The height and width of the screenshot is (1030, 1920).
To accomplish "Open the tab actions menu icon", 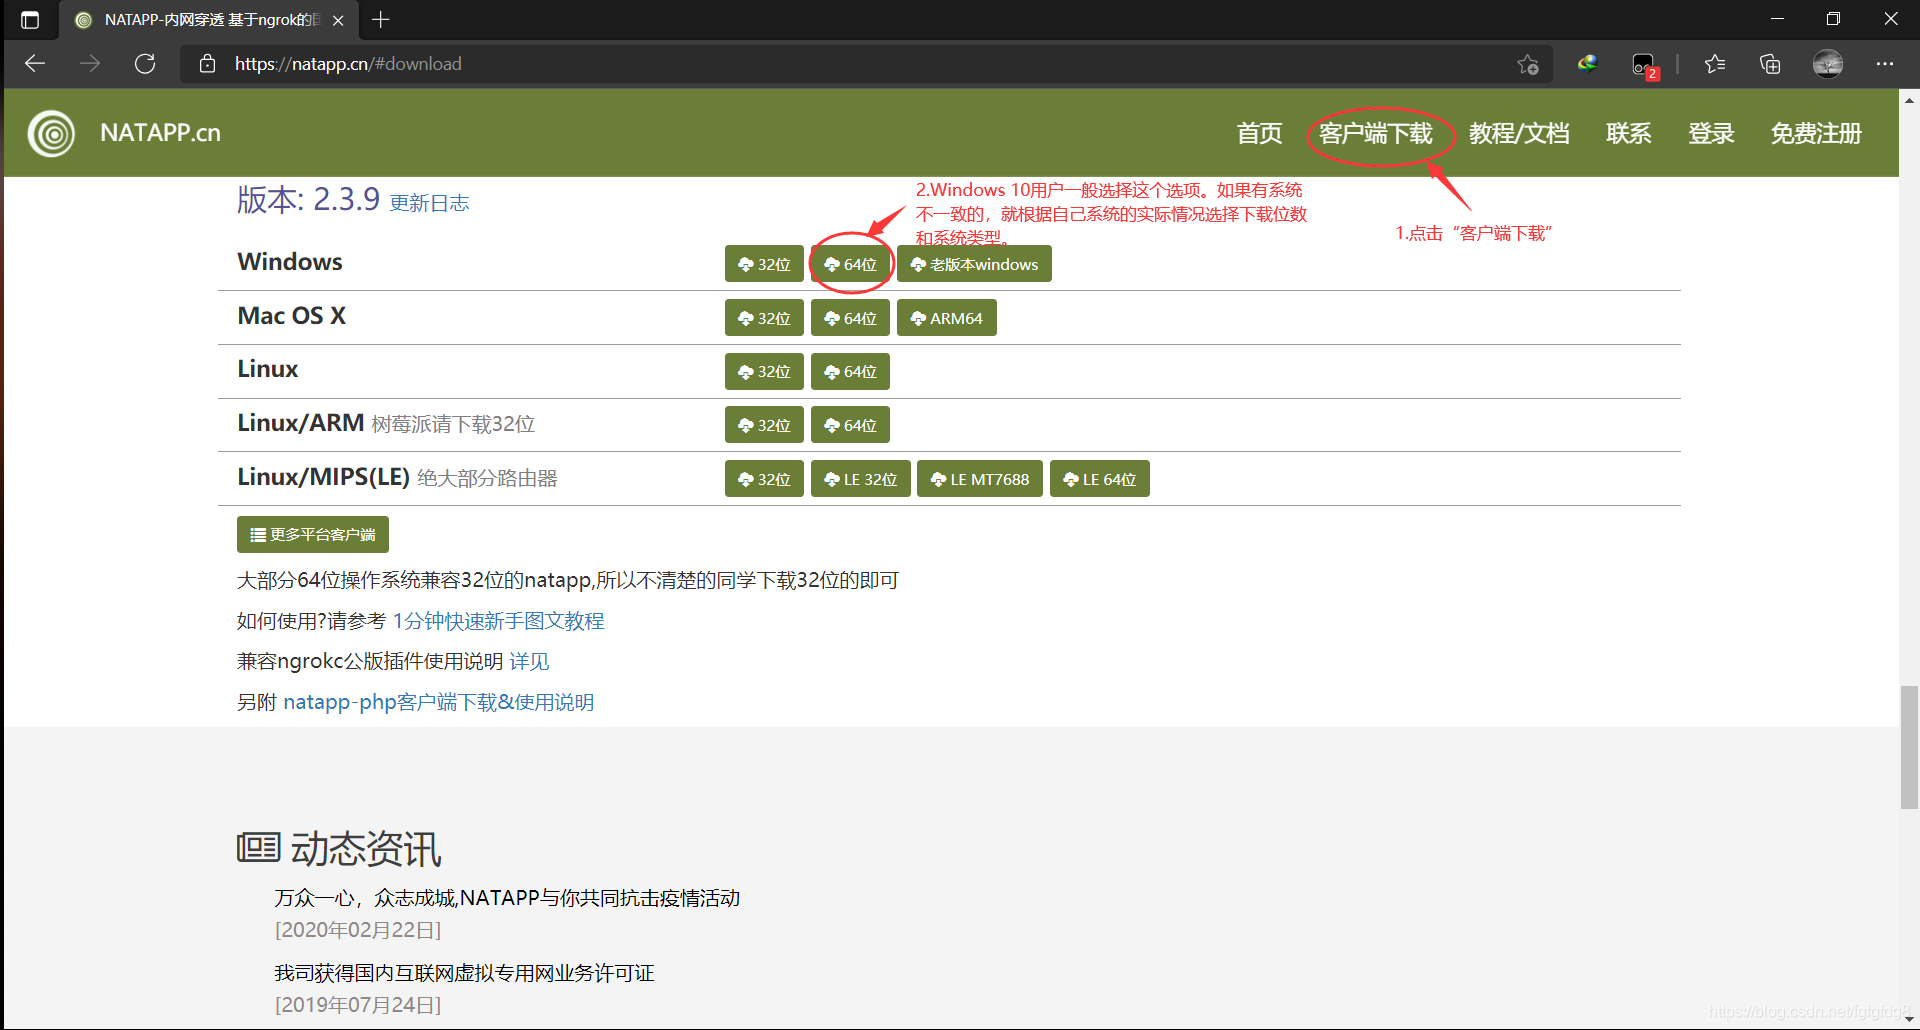I will click(30, 20).
